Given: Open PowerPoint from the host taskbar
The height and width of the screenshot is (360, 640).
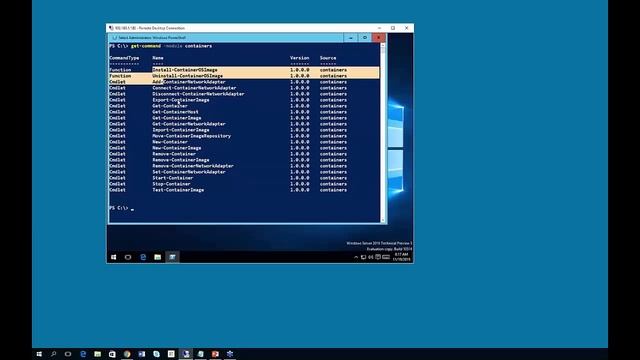Looking at the screenshot, I should coord(216,354).
